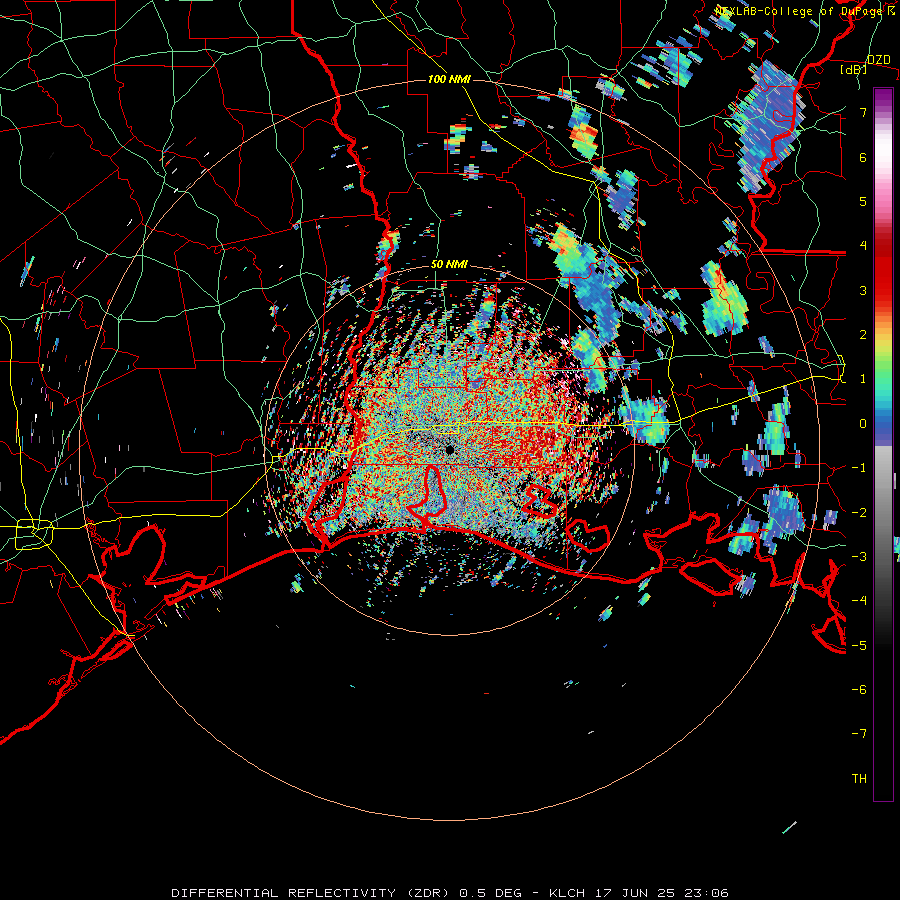
Task: Click the -7 dB tick label on scale
Action: pos(859,734)
